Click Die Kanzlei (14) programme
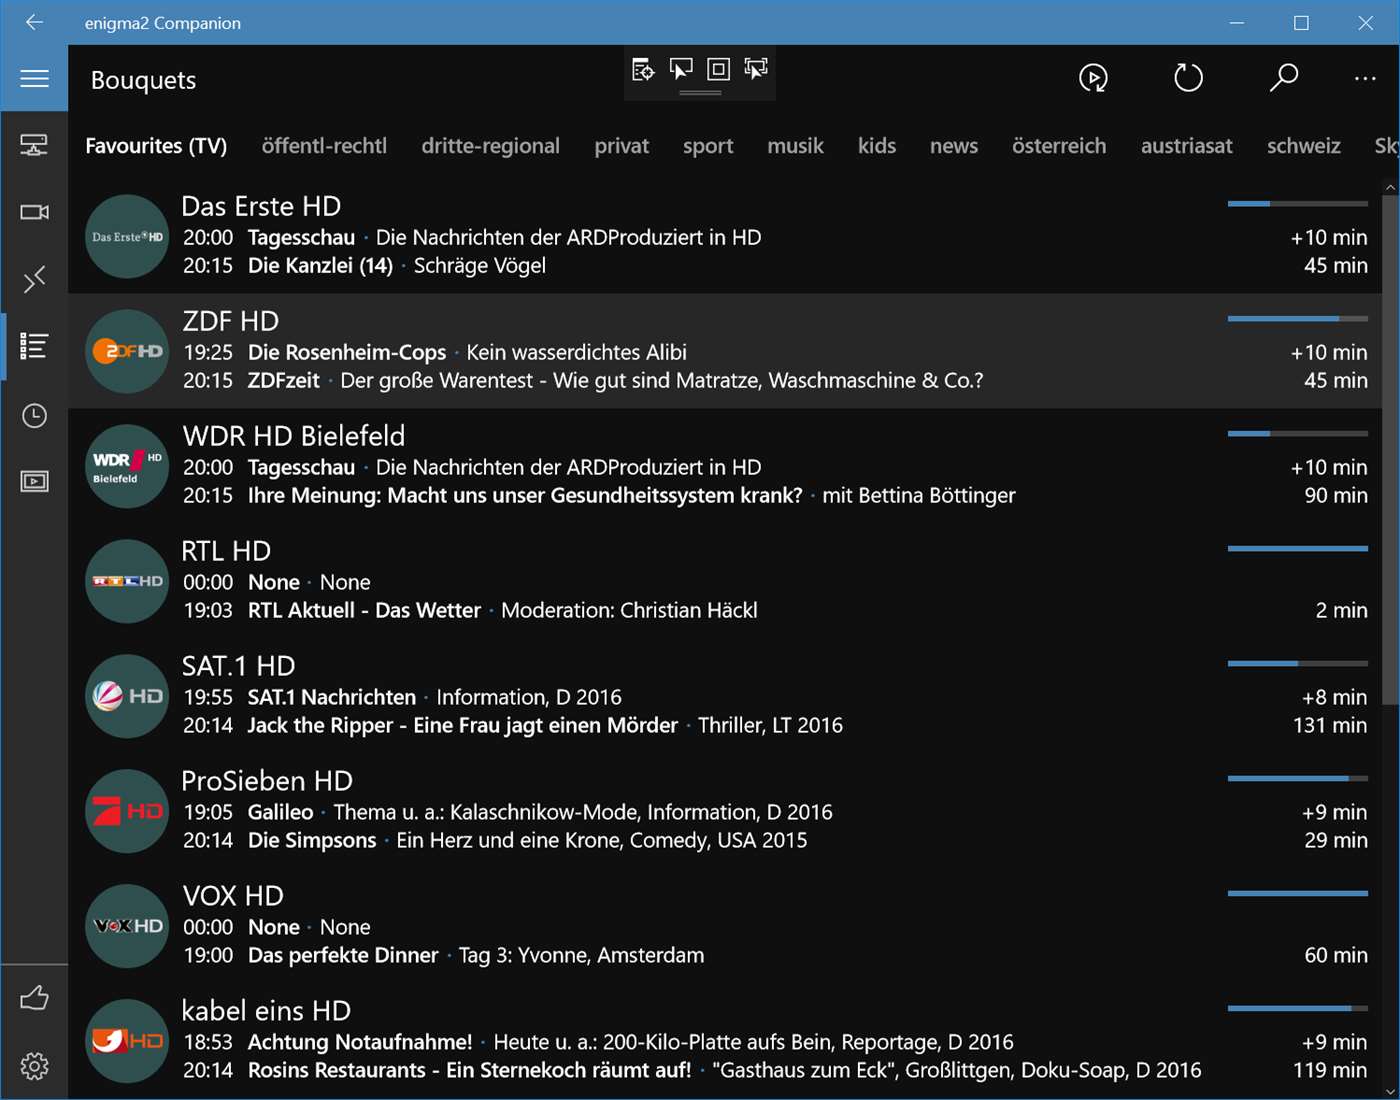Screen dimensions: 1400x1100 [x=320, y=266]
